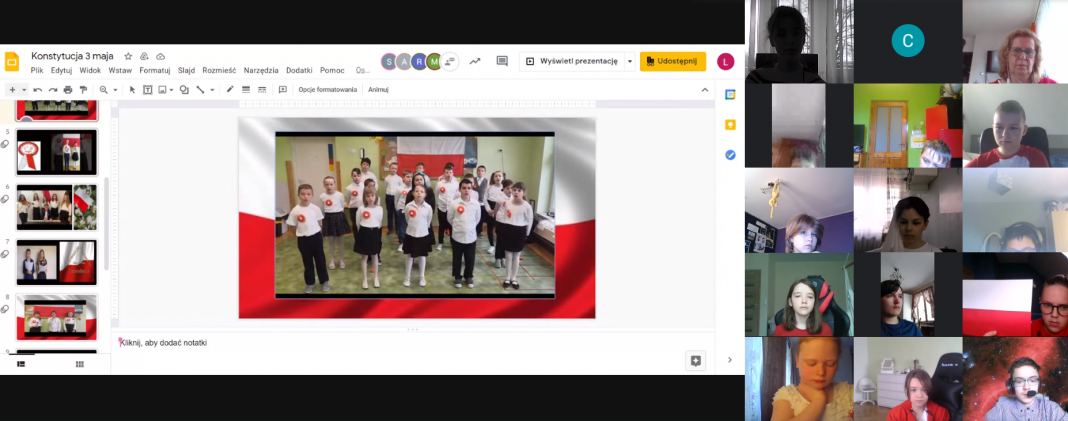Click the undo arrow in toolbar

pyautogui.click(x=38, y=90)
